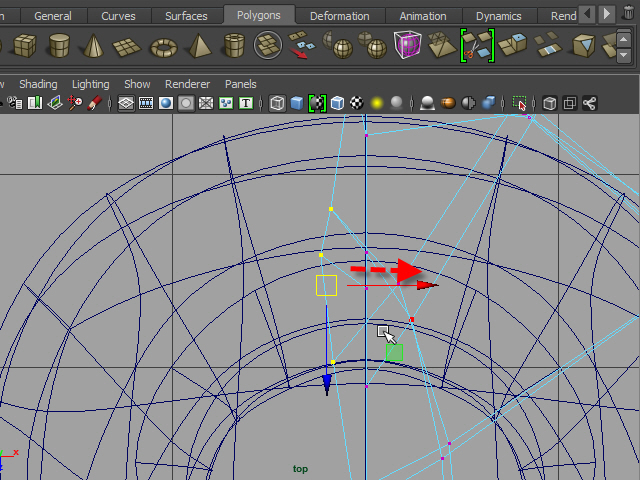The height and width of the screenshot is (480, 640).
Task: Toggle the gate mask button
Action: click(186, 103)
